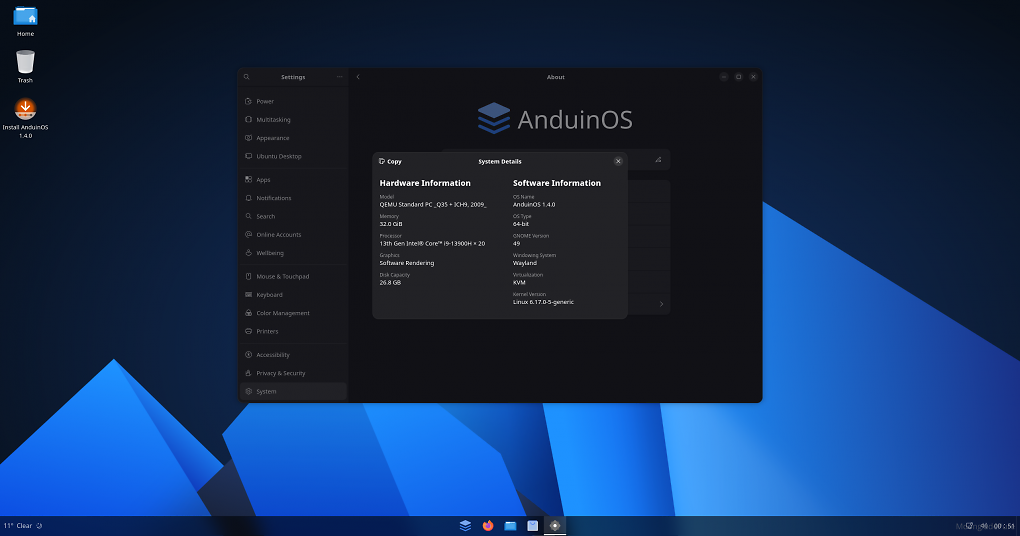Select Online Accounts in sidebar
This screenshot has height=536, width=1020.
(278, 235)
